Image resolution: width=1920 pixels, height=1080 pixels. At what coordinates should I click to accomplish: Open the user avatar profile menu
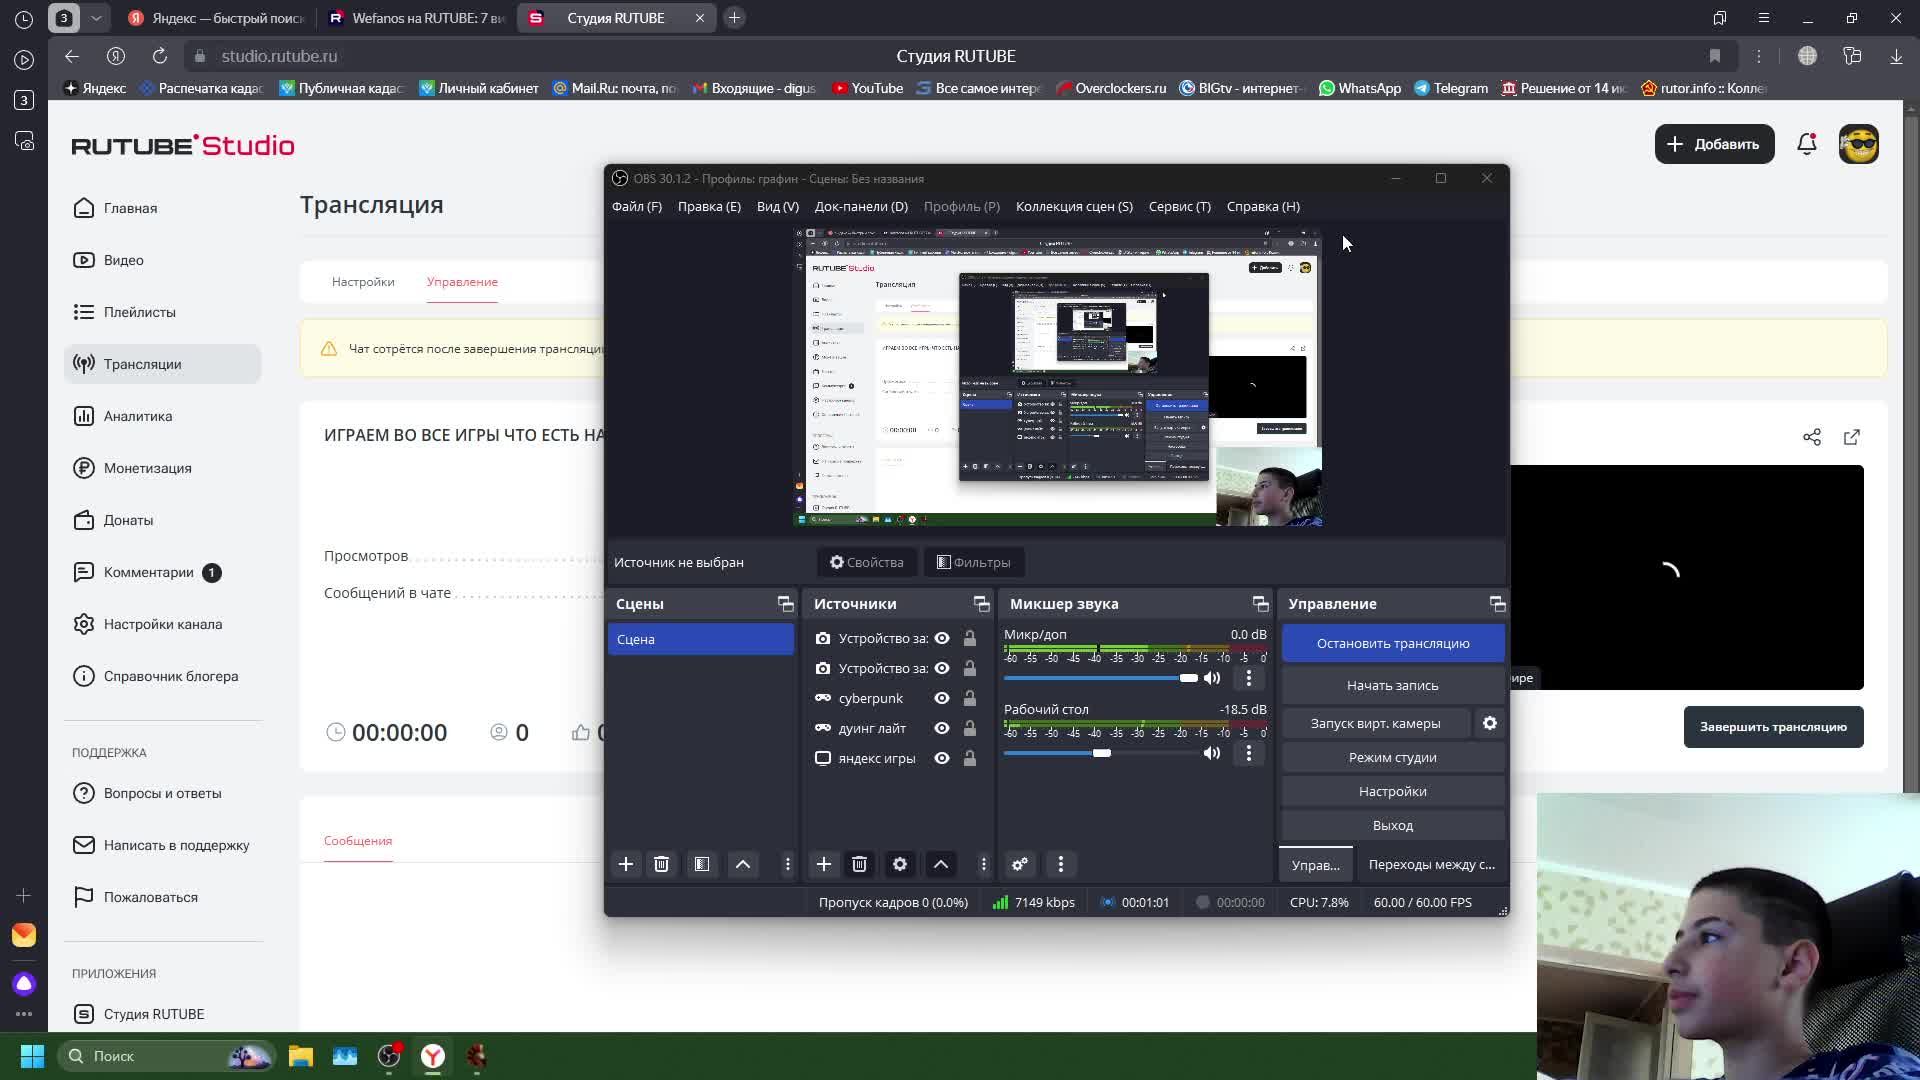(1859, 144)
